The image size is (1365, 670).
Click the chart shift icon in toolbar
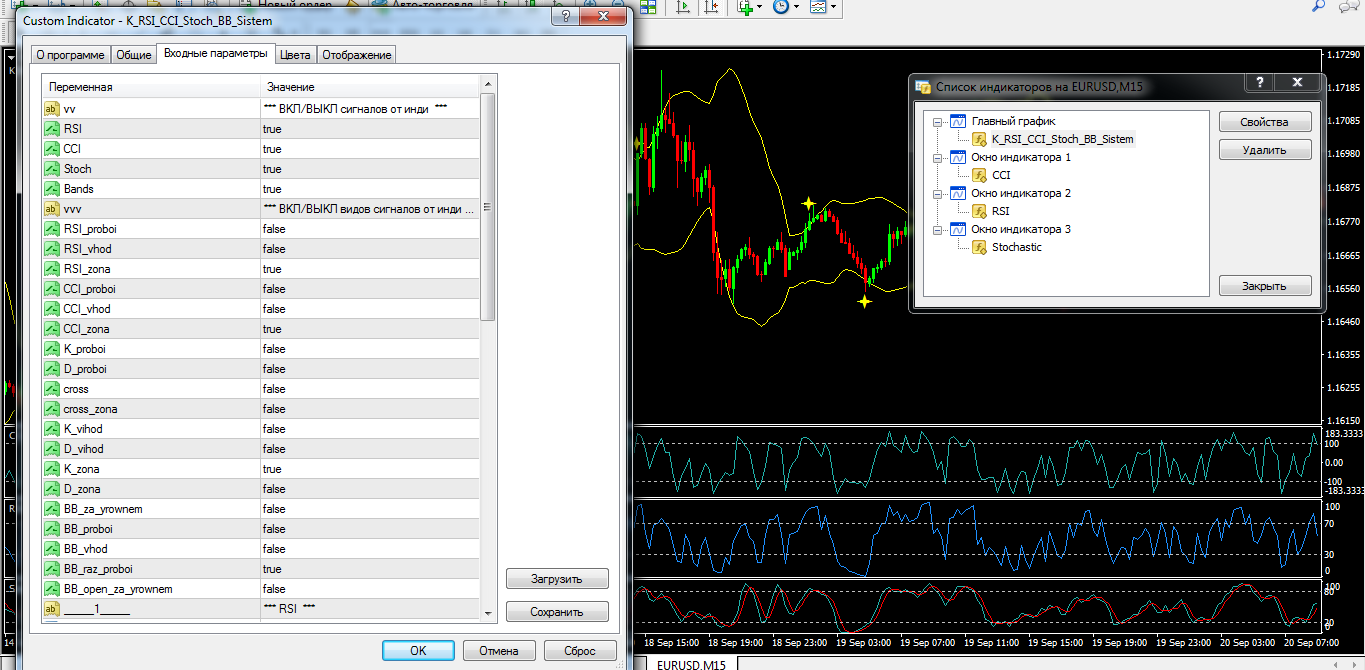tap(711, 7)
